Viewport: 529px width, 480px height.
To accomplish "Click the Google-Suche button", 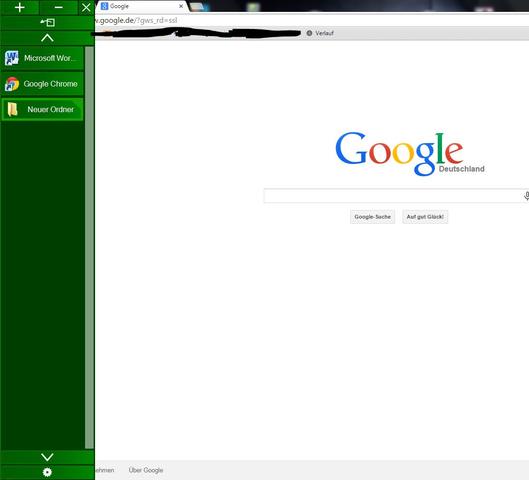I will tap(372, 217).
